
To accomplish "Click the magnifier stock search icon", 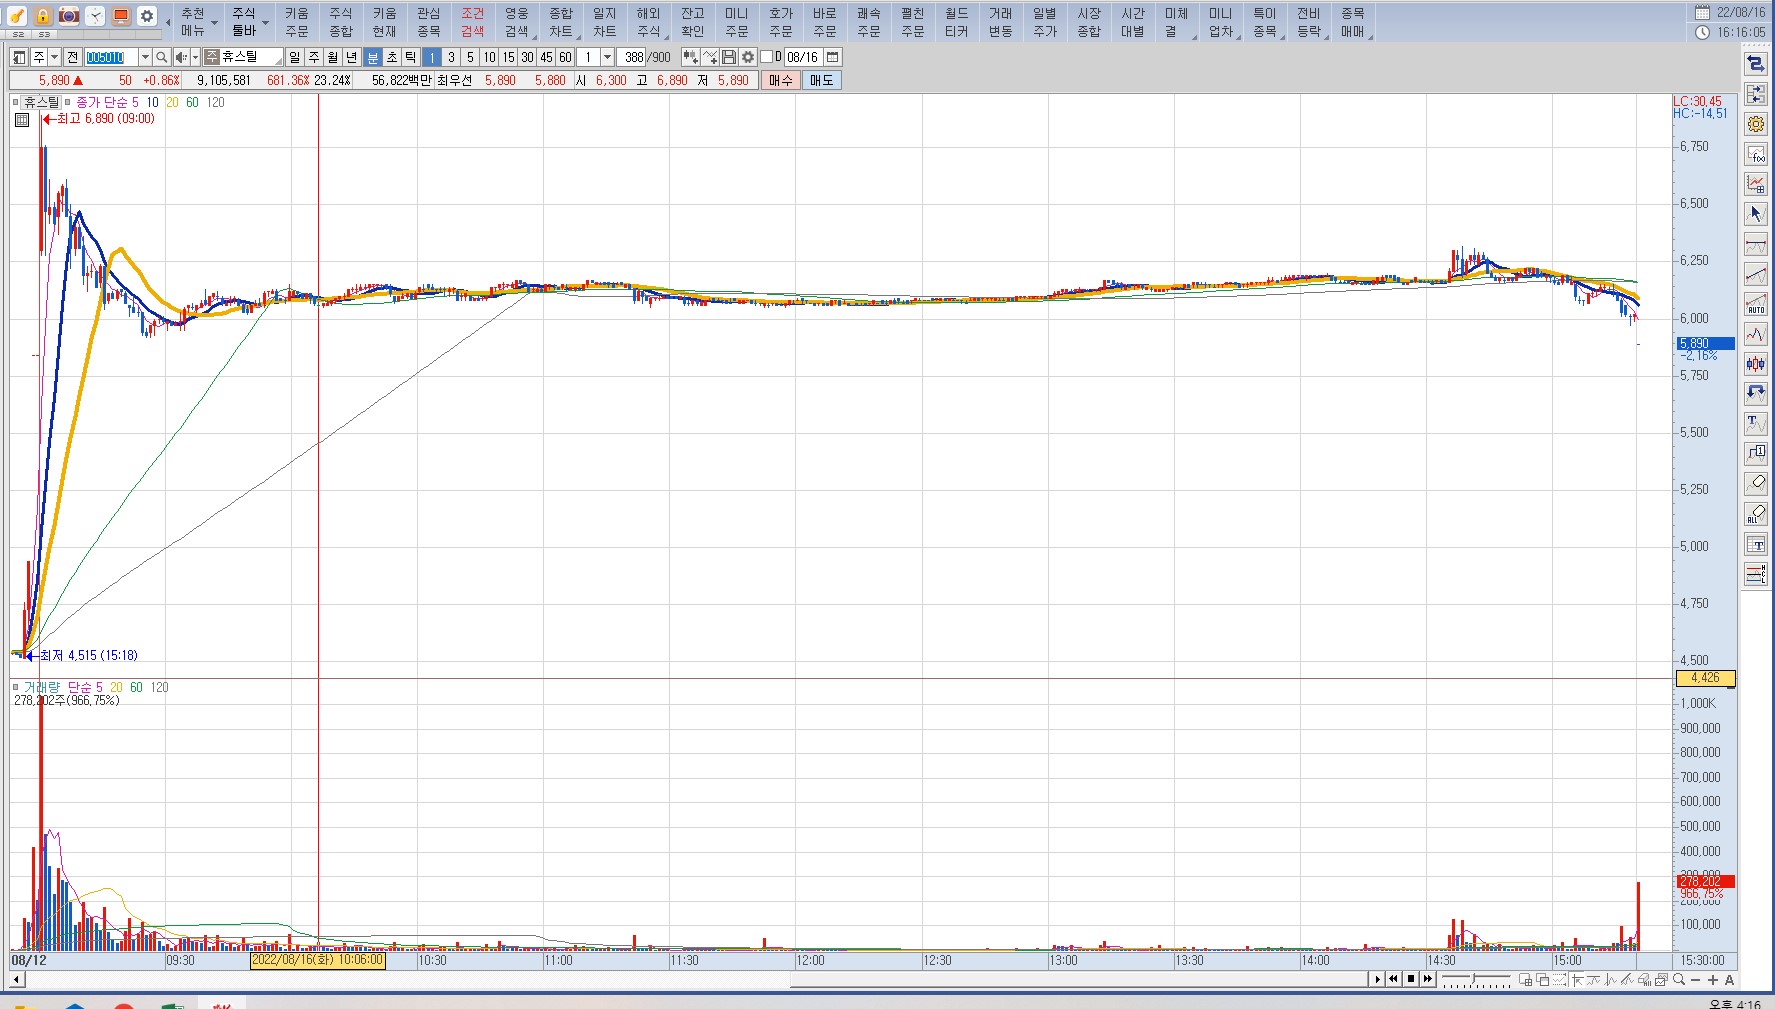I will click(x=162, y=57).
